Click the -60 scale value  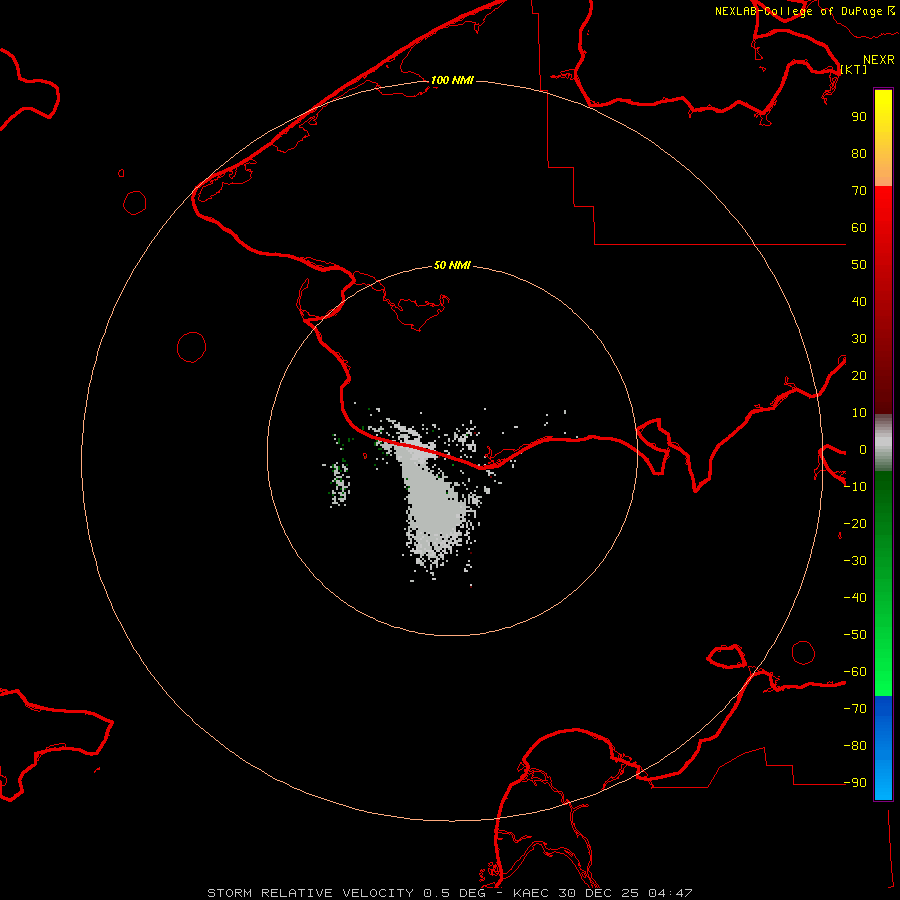click(855, 672)
